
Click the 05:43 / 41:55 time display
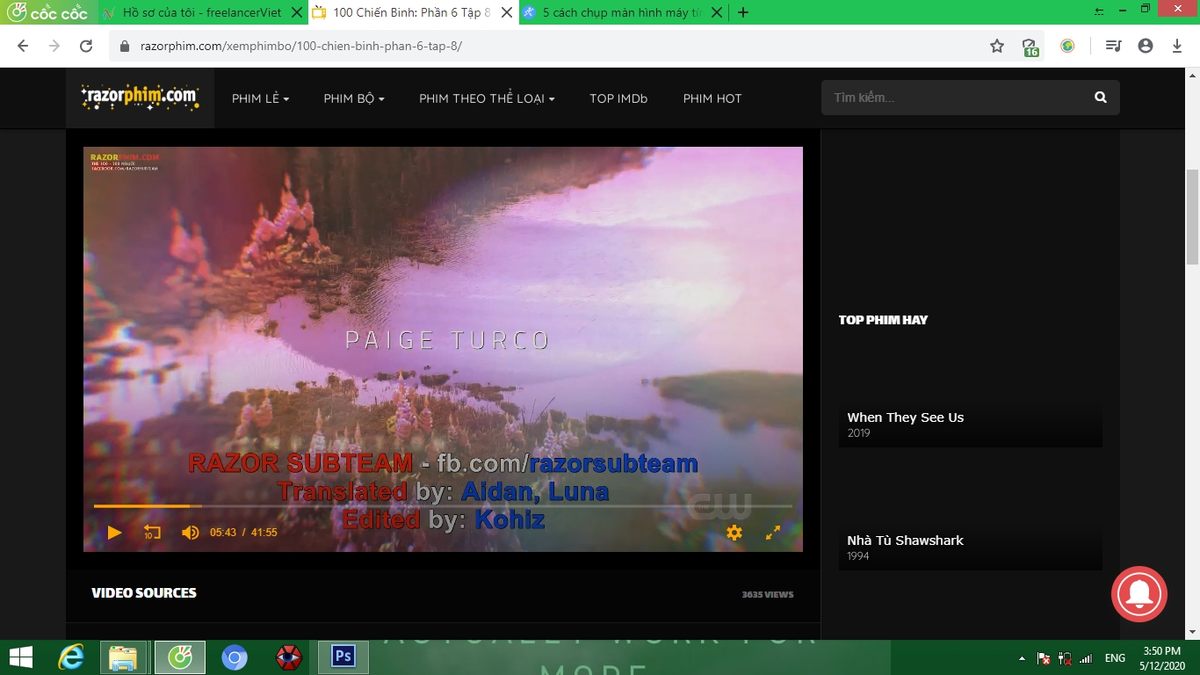243,533
